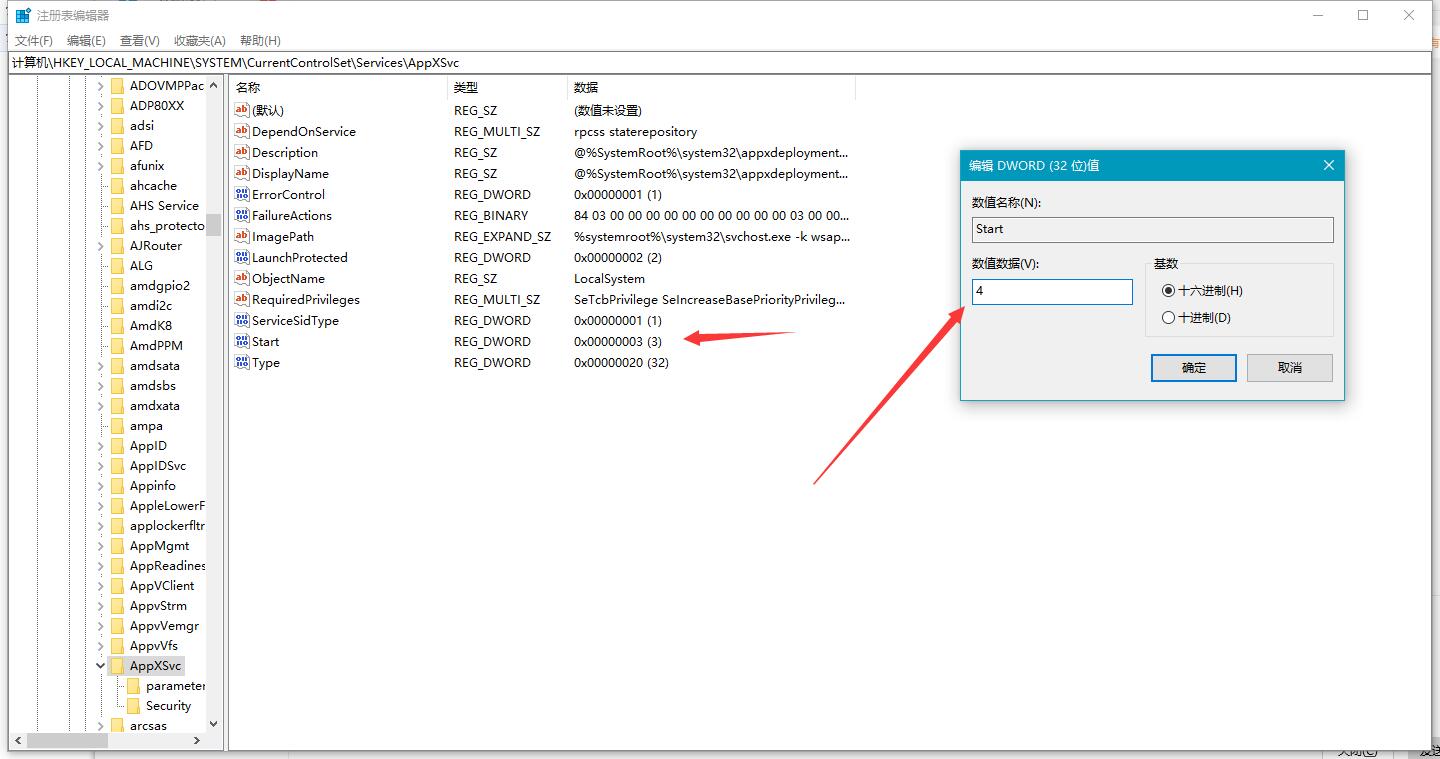Click the Appinfo folder icon
Screen dimensions: 1440x759
click(118, 486)
